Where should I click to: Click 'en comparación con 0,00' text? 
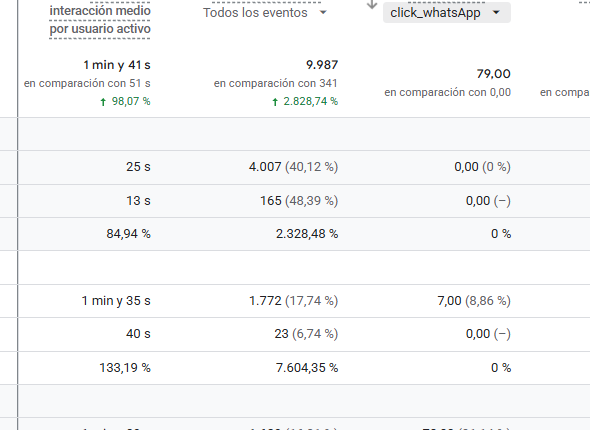(x=447, y=92)
